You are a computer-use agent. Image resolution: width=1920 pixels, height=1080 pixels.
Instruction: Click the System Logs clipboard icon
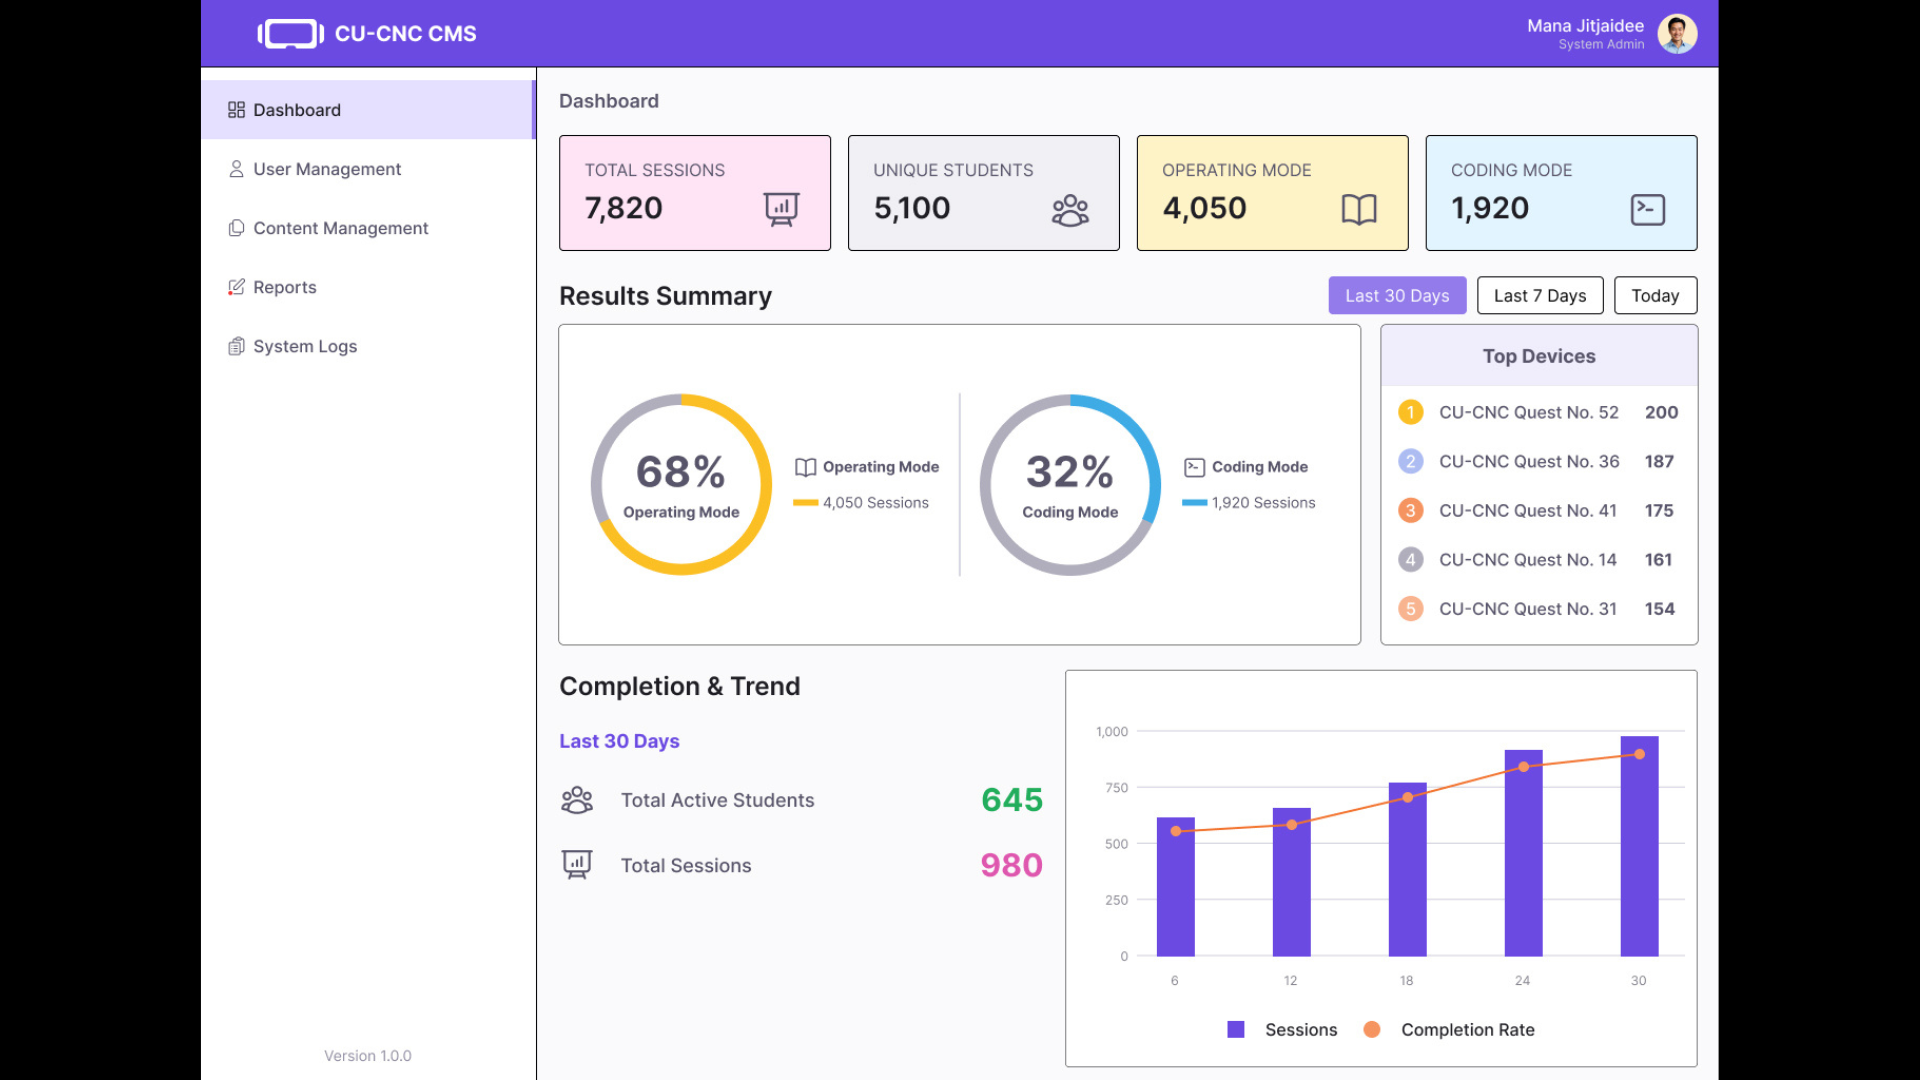236,346
